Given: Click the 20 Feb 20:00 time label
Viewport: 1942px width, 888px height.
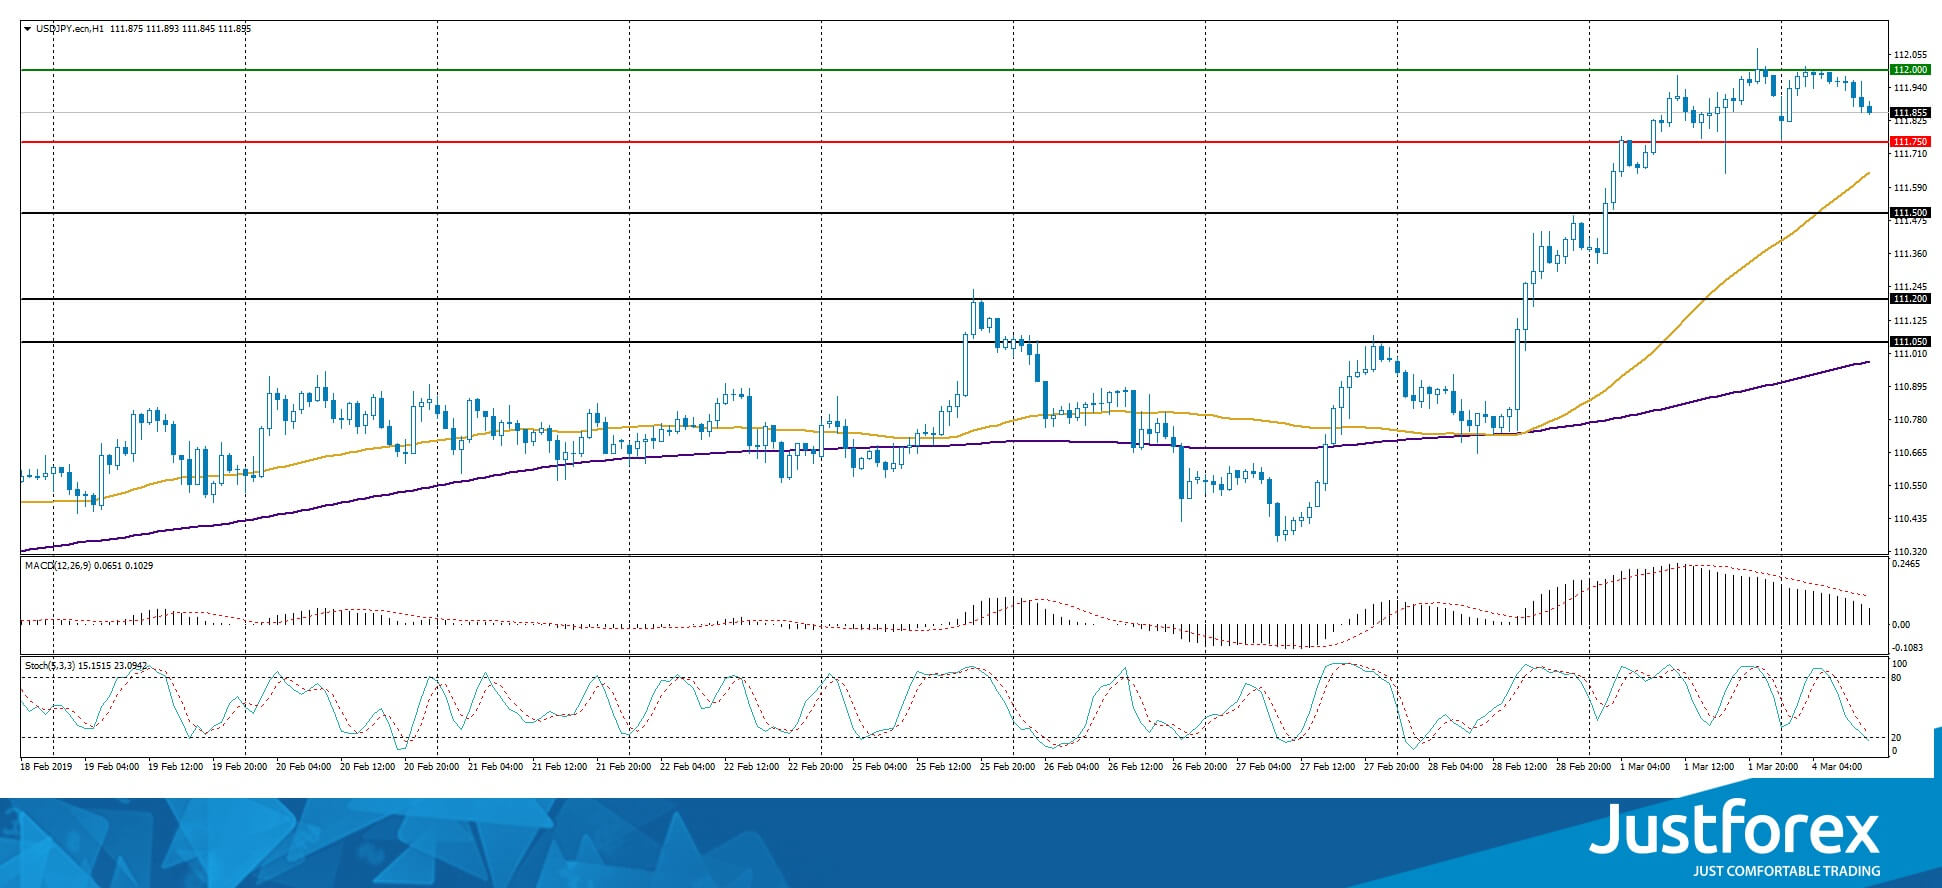Looking at the screenshot, I should click(x=431, y=767).
